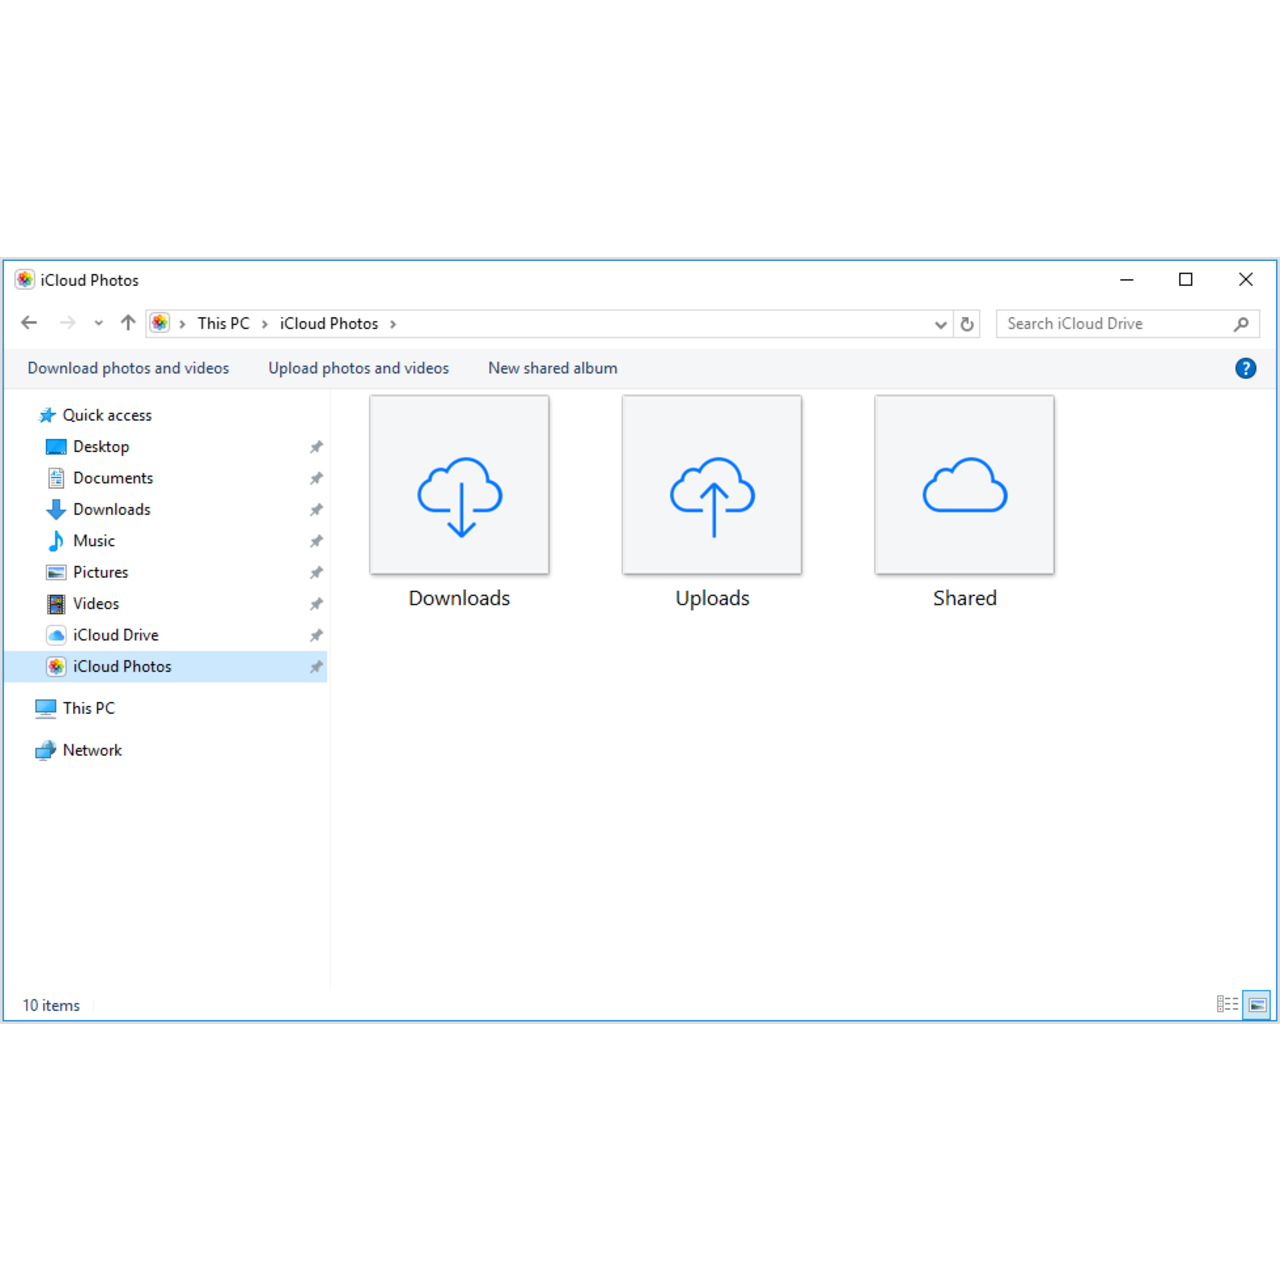
Task: Open the address bar dropdown
Action: tap(940, 324)
